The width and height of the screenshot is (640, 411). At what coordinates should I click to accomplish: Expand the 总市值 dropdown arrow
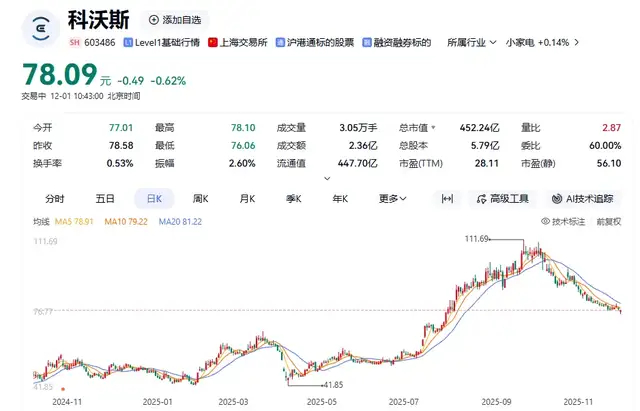pyautogui.click(x=434, y=128)
